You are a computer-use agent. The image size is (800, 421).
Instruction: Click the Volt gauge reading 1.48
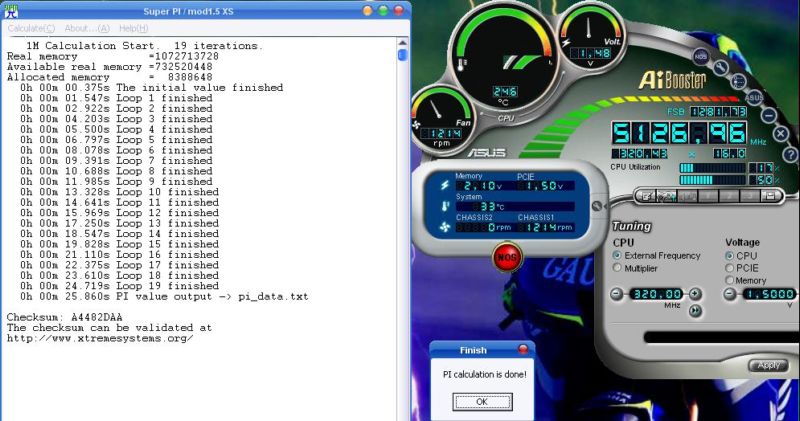pyautogui.click(x=590, y=53)
